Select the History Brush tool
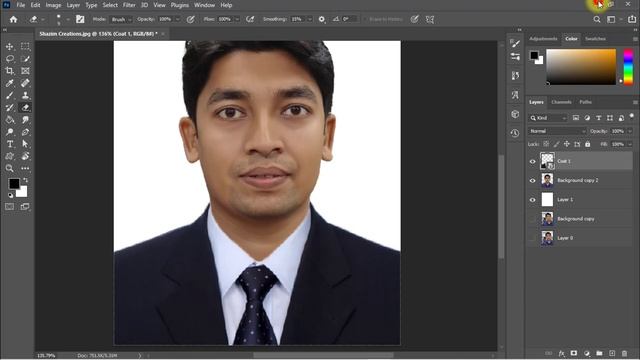Viewport: 640px width, 360px height. (9, 108)
